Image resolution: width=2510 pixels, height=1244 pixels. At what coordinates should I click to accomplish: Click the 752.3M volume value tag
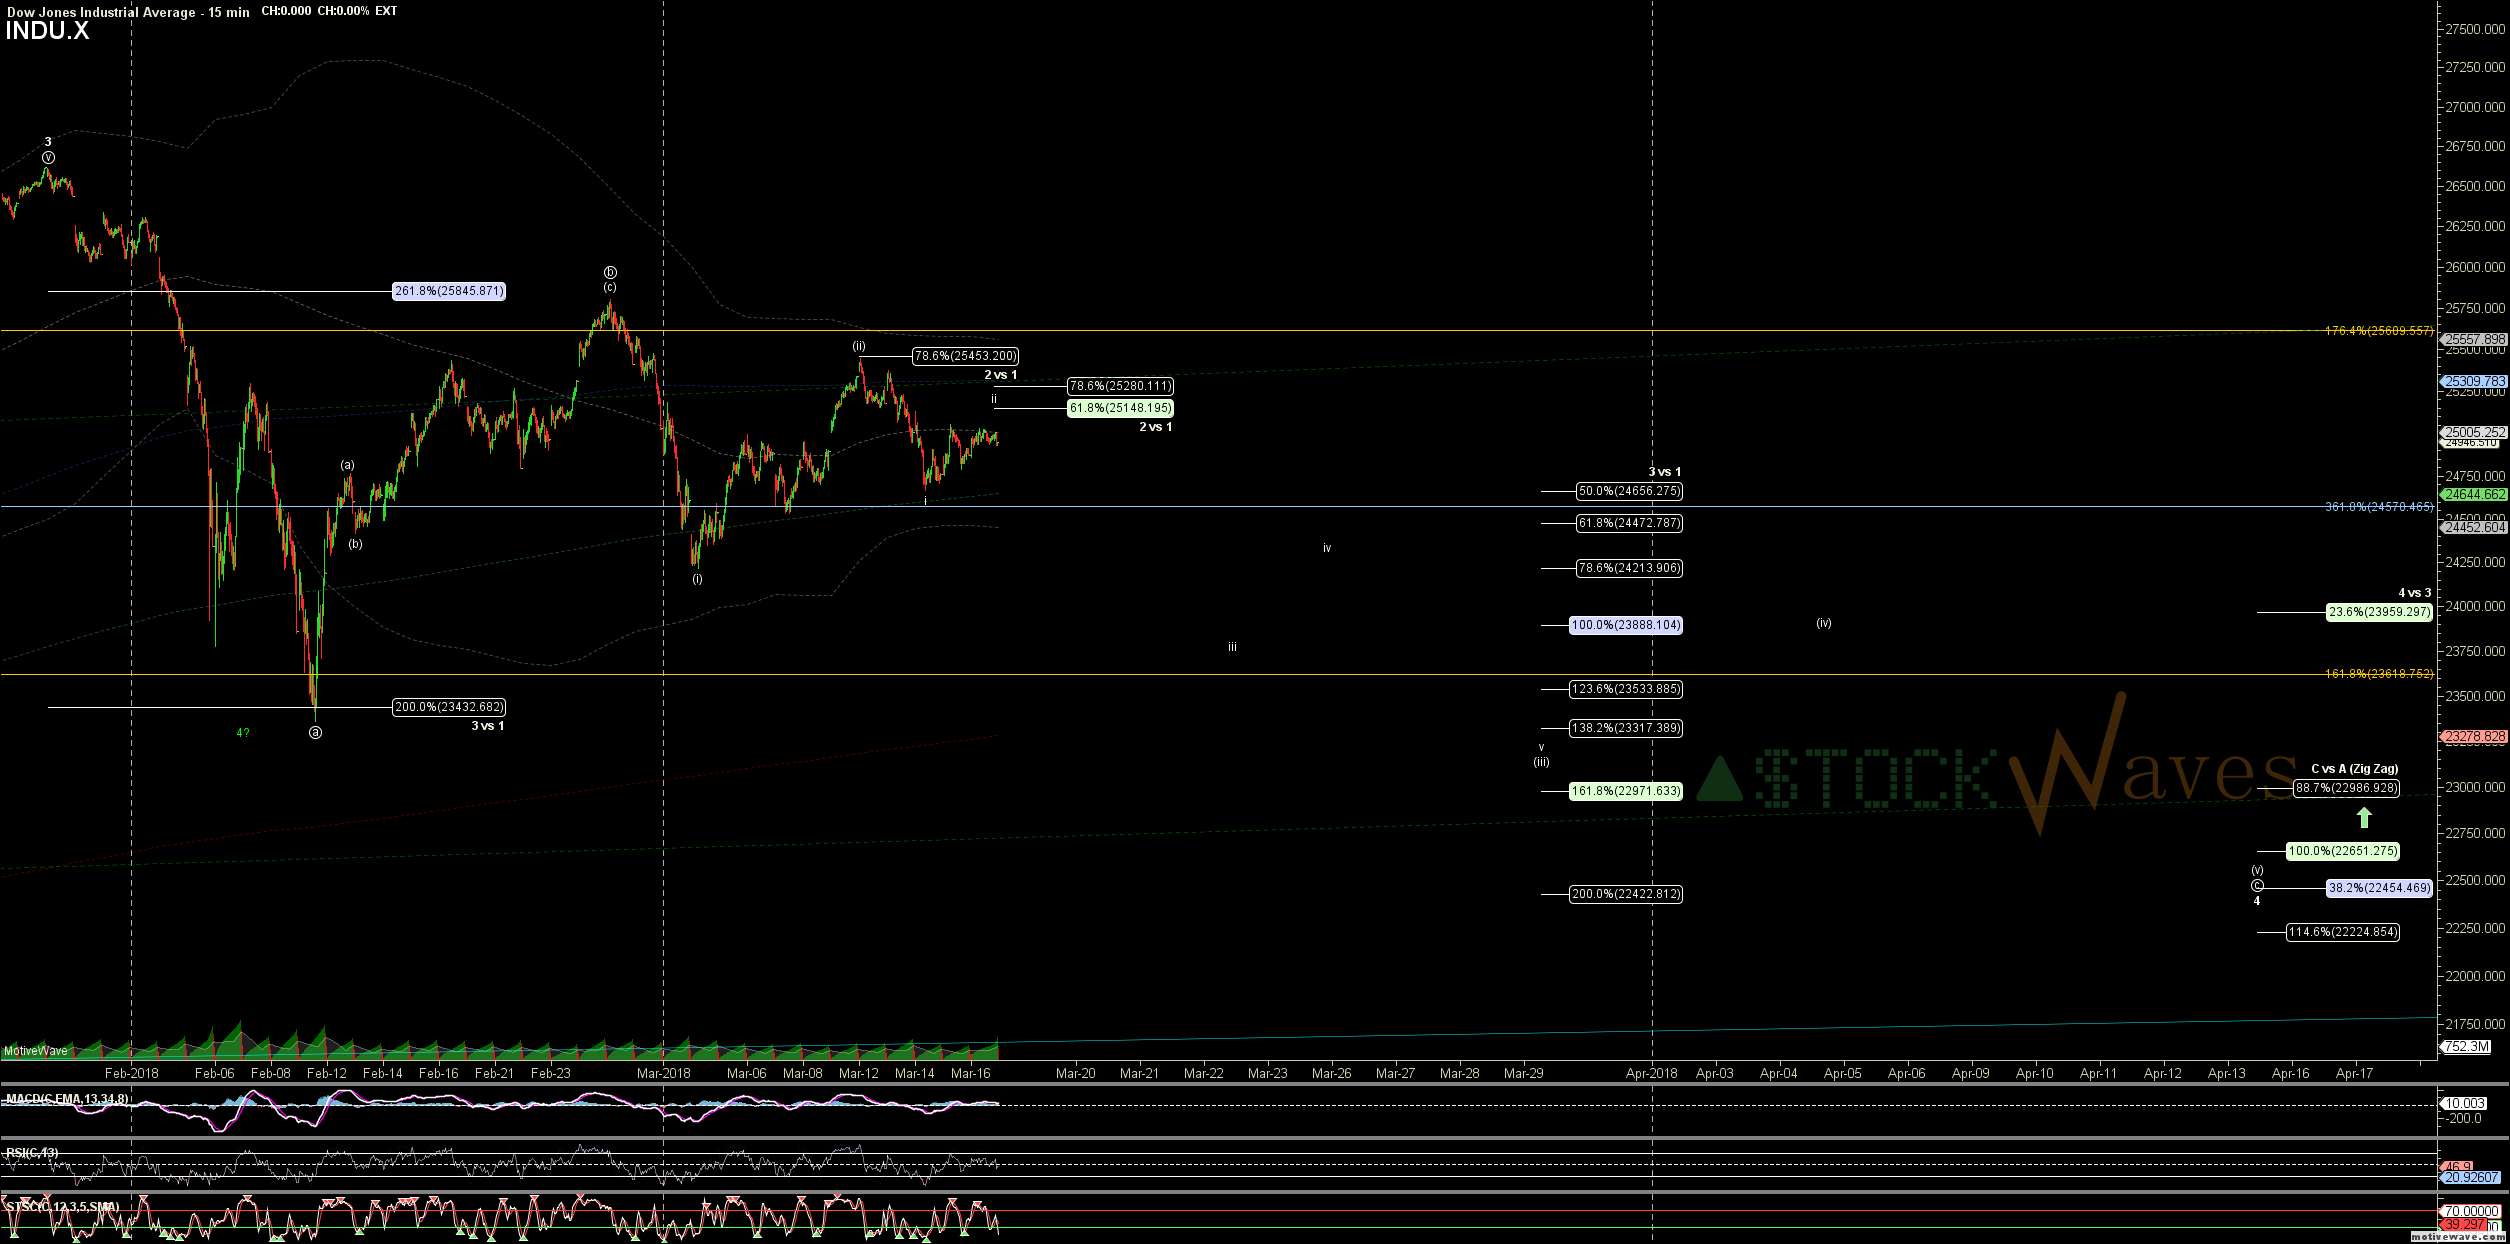click(2466, 1047)
